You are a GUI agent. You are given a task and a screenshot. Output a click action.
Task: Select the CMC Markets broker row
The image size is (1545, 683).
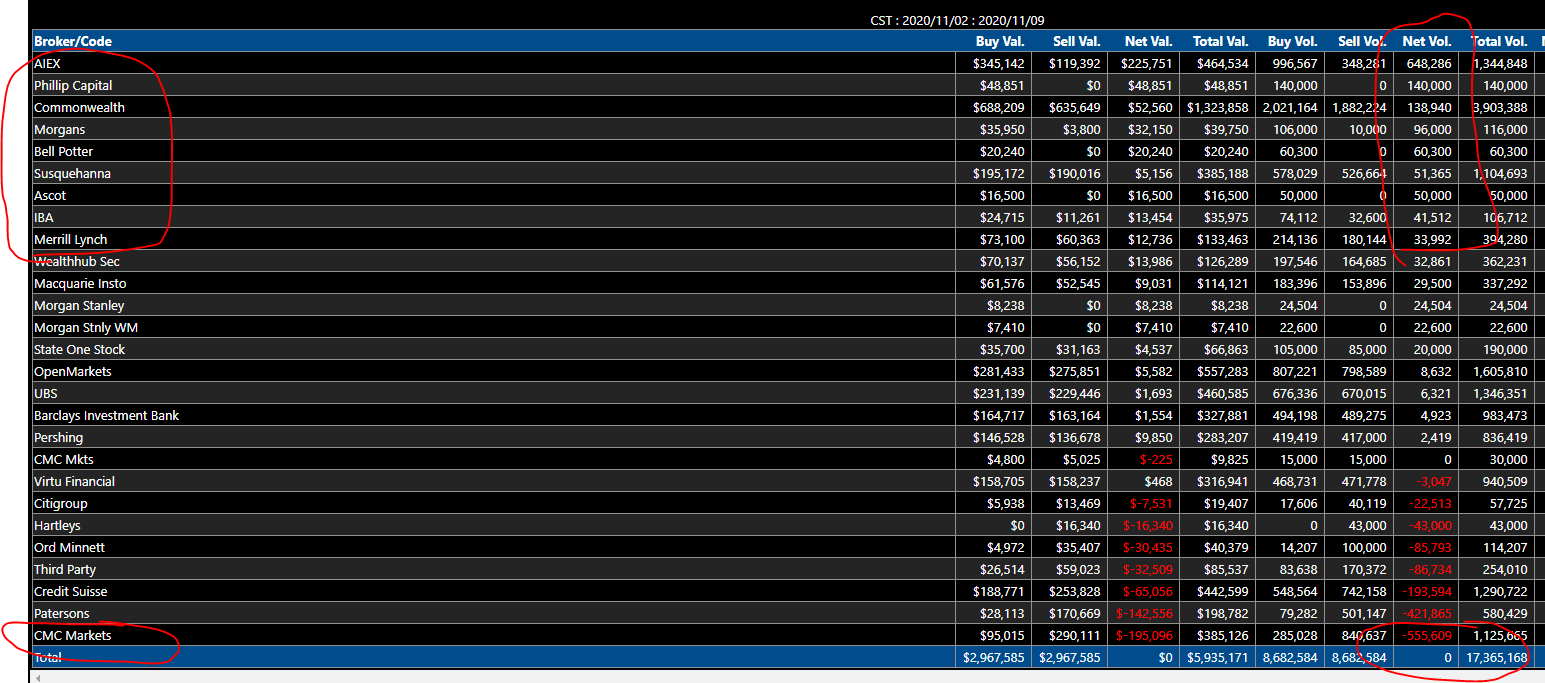(787, 635)
